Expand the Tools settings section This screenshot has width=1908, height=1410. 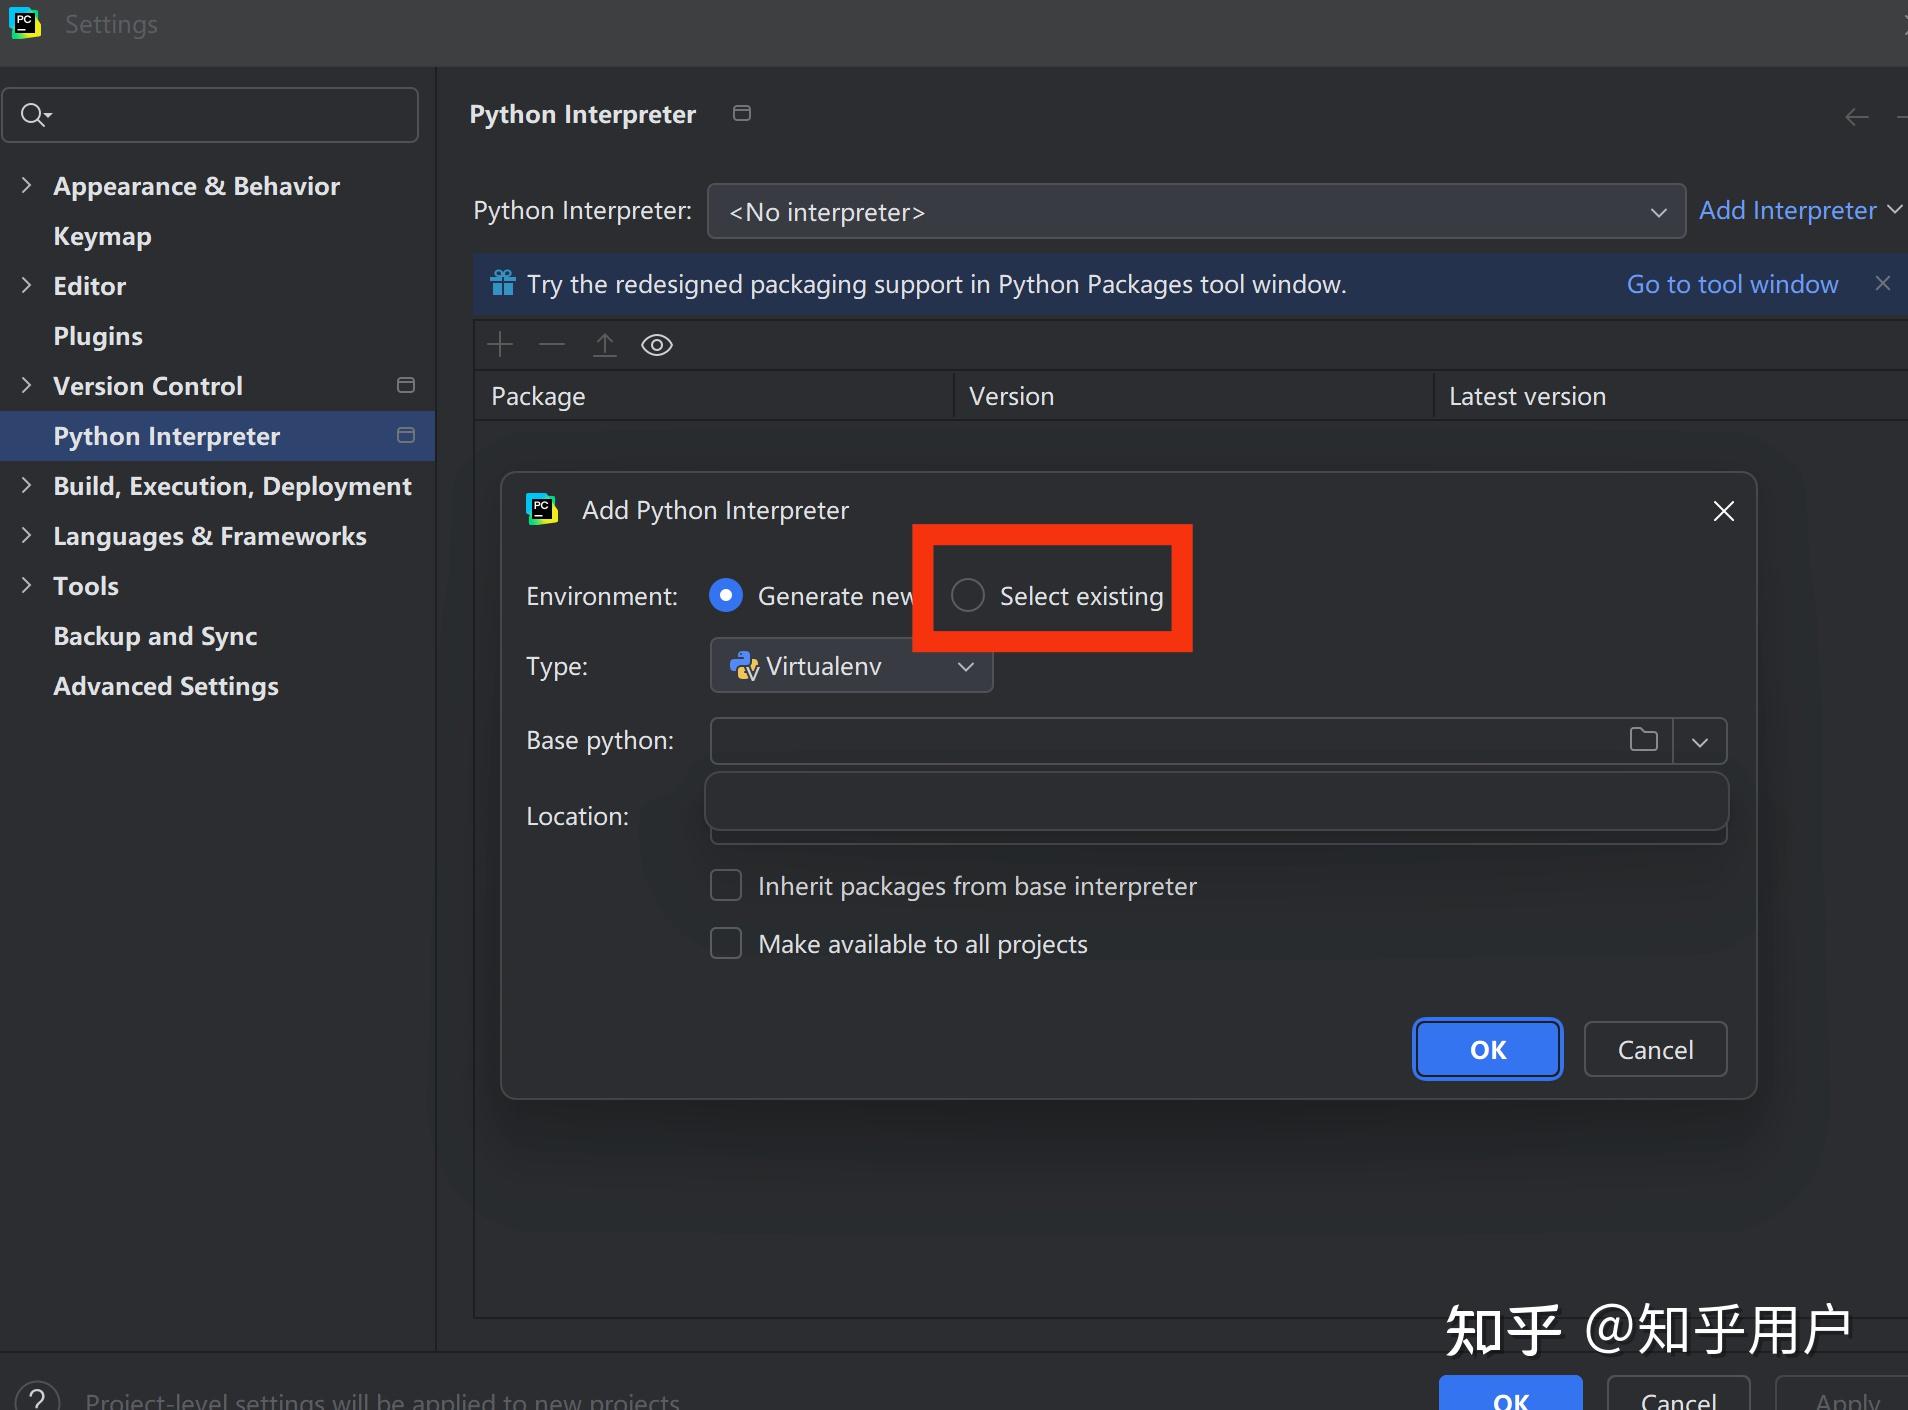click(26, 585)
